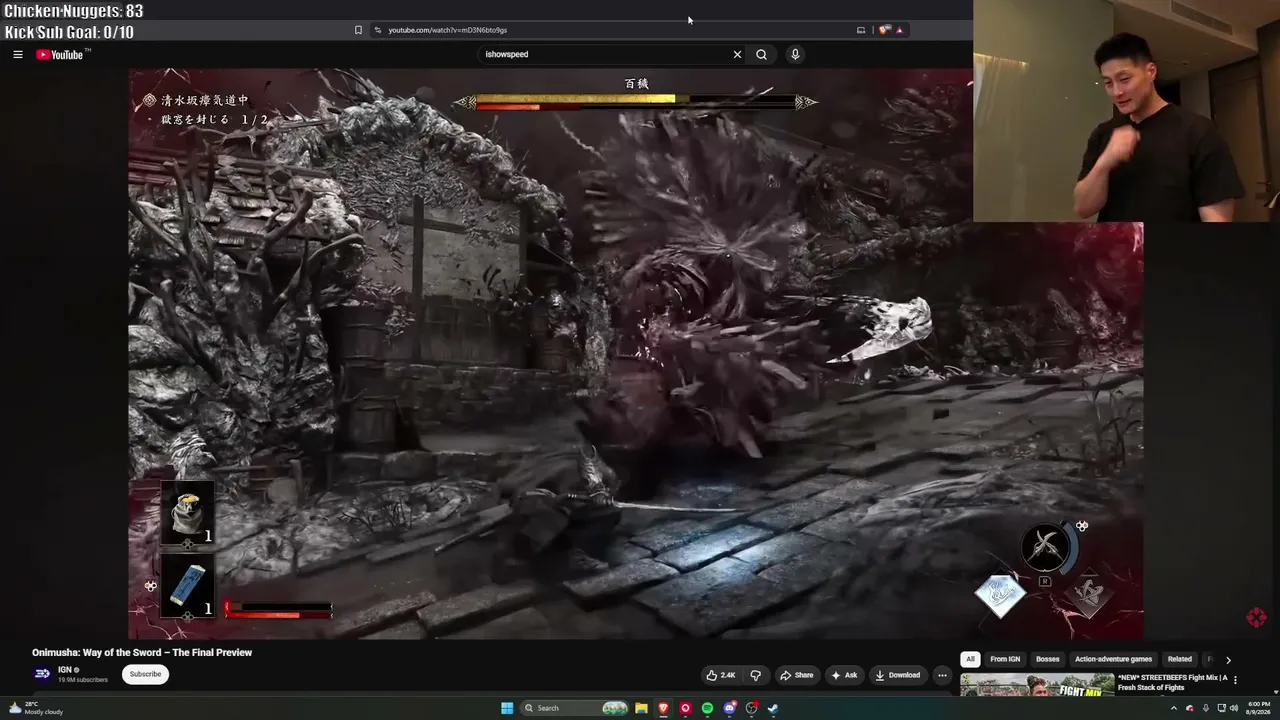
Task: Select the Bosses filter chip
Action: tap(1047, 660)
